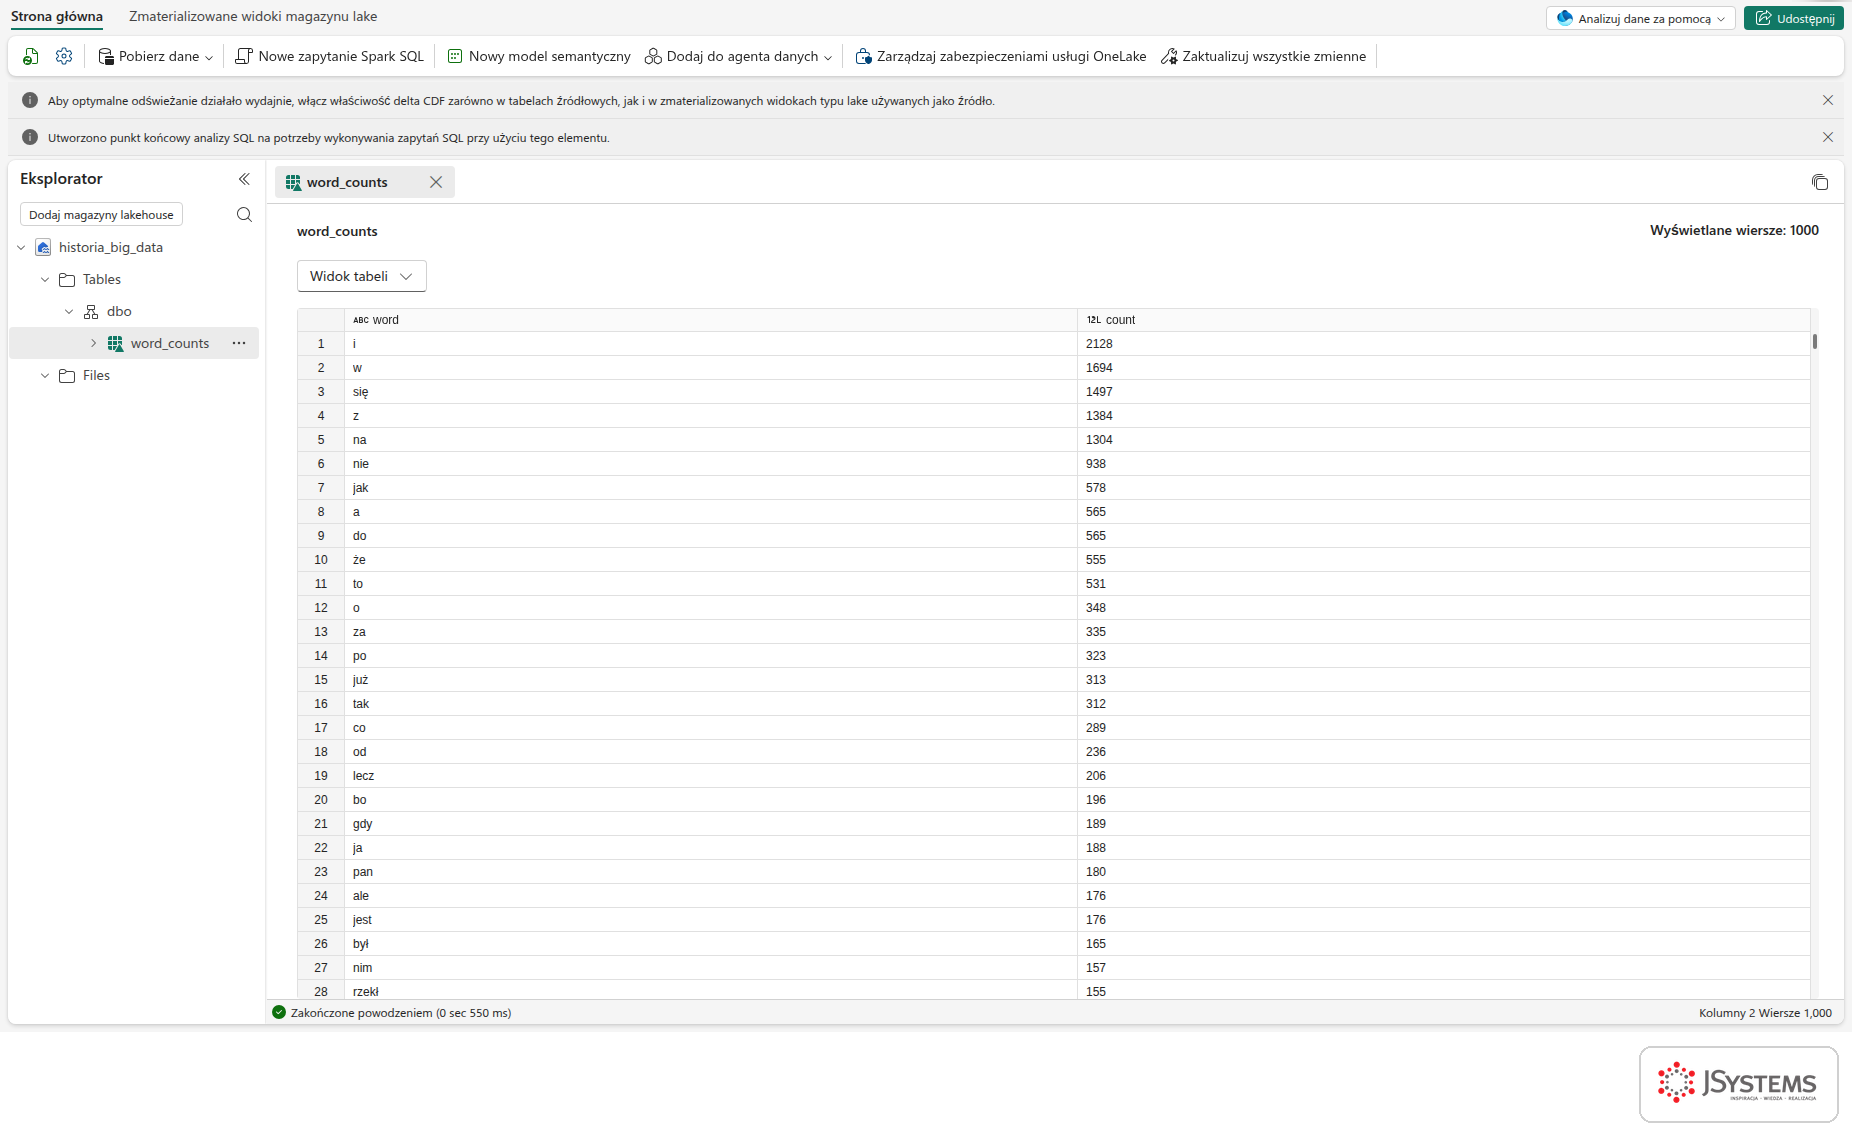Click the green success status icon
The image size is (1852, 1136).
coord(279,1012)
